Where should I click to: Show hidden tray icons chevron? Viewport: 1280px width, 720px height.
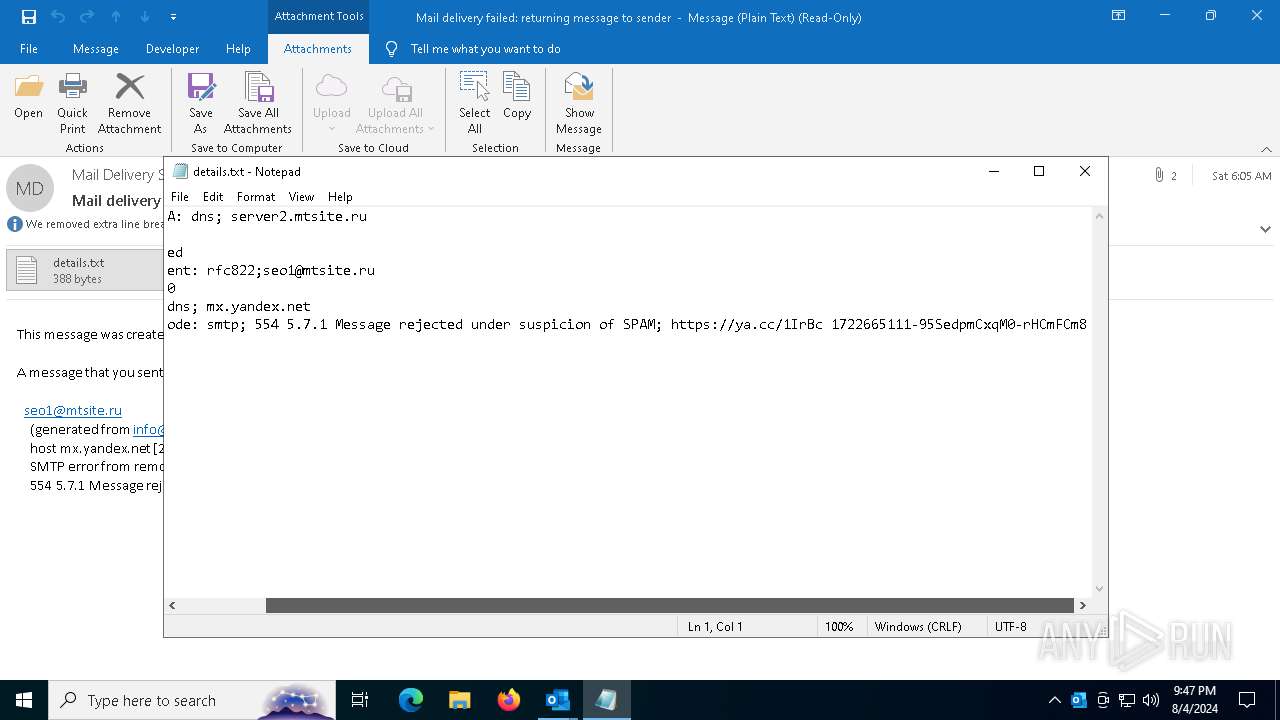click(x=1054, y=700)
